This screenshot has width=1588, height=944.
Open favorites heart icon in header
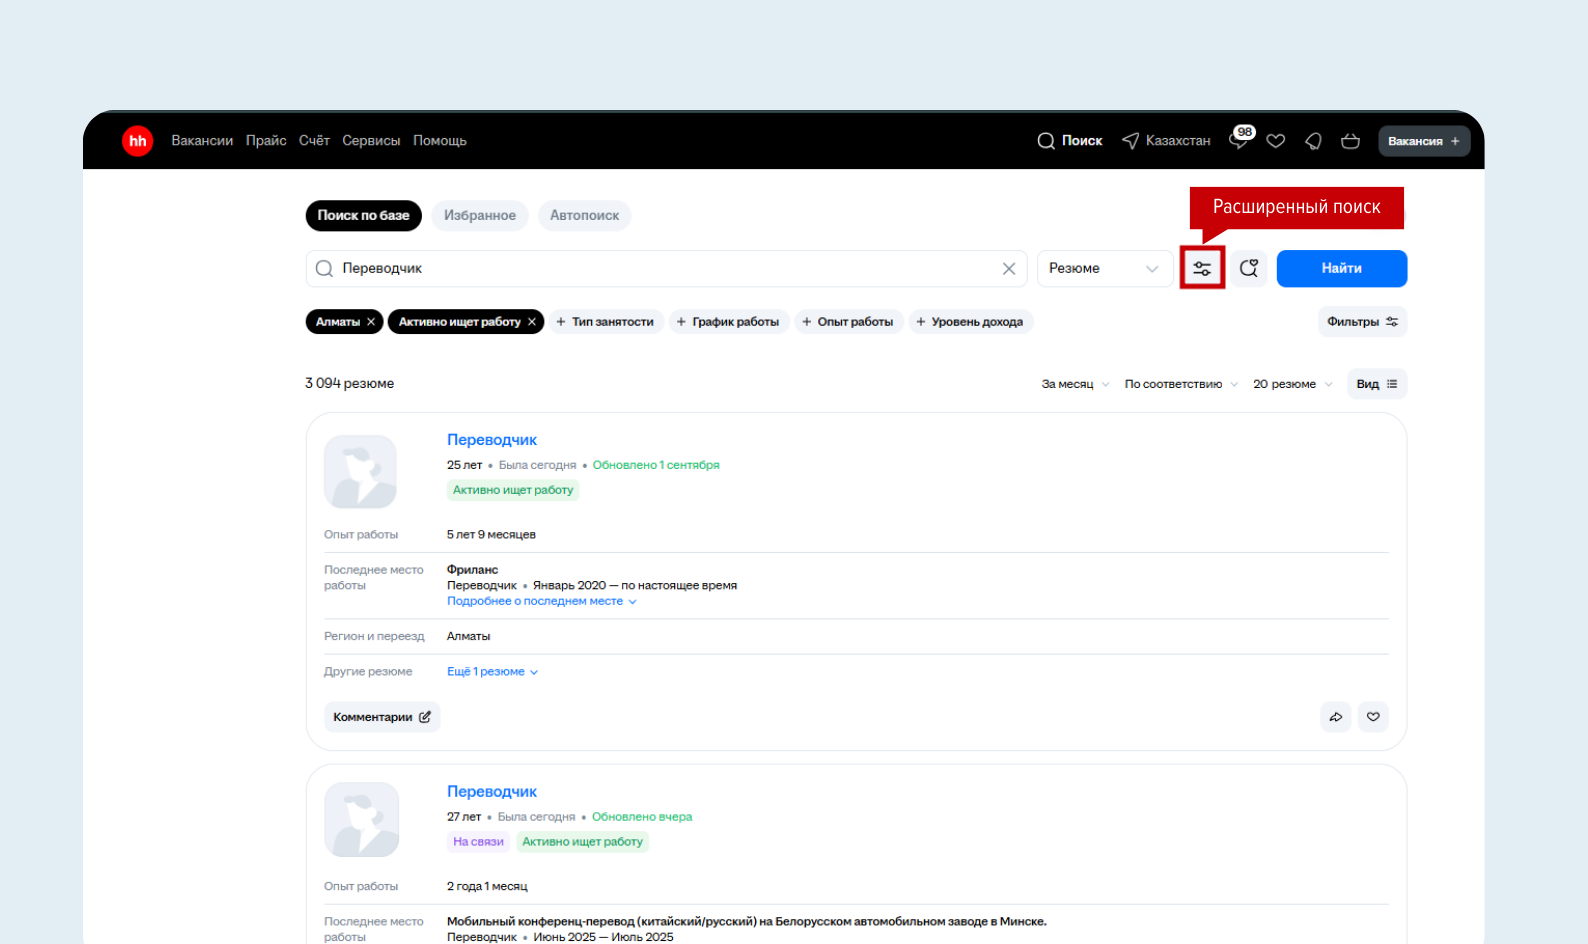point(1275,141)
